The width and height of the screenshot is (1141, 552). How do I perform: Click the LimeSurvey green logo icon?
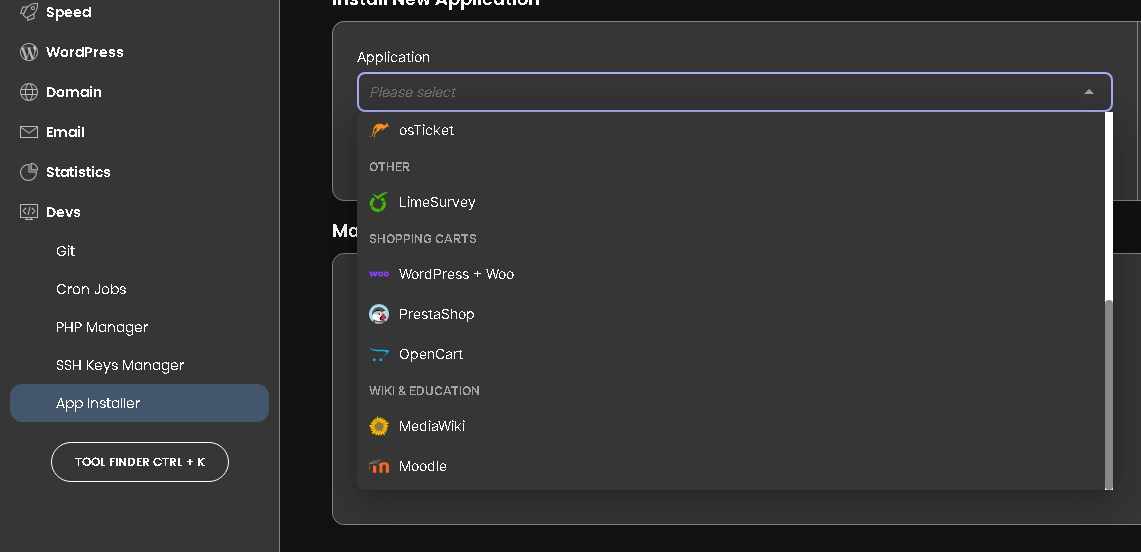(x=378, y=202)
